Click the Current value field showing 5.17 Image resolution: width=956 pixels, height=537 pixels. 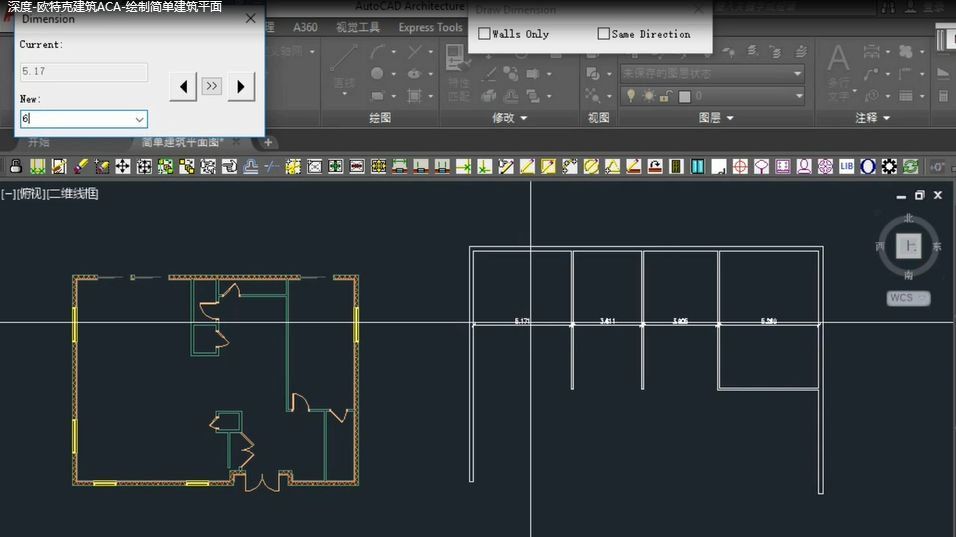84,71
